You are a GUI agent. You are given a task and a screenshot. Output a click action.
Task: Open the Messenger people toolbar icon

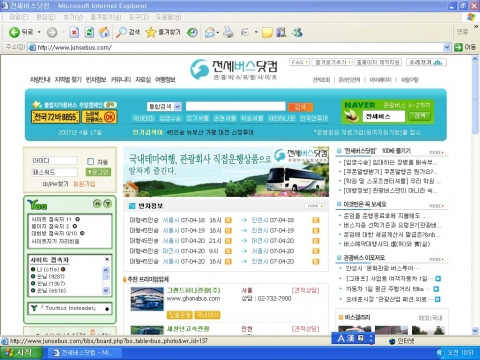click(297, 32)
